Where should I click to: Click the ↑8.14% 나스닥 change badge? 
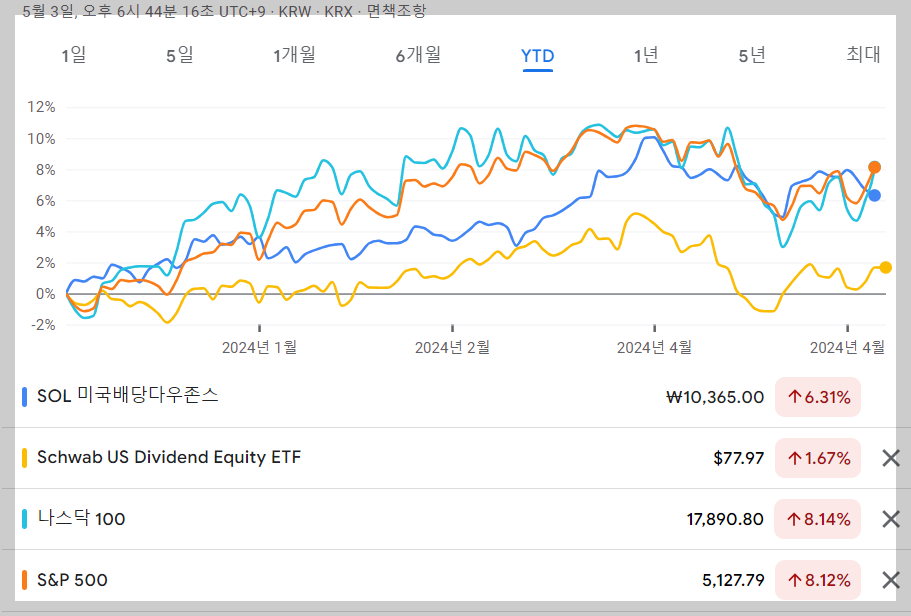817,520
